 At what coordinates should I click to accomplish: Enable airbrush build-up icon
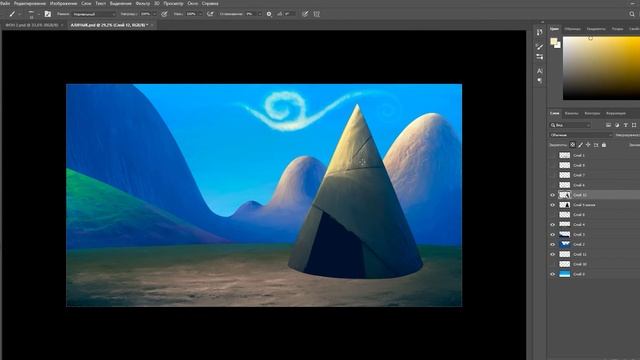point(210,14)
